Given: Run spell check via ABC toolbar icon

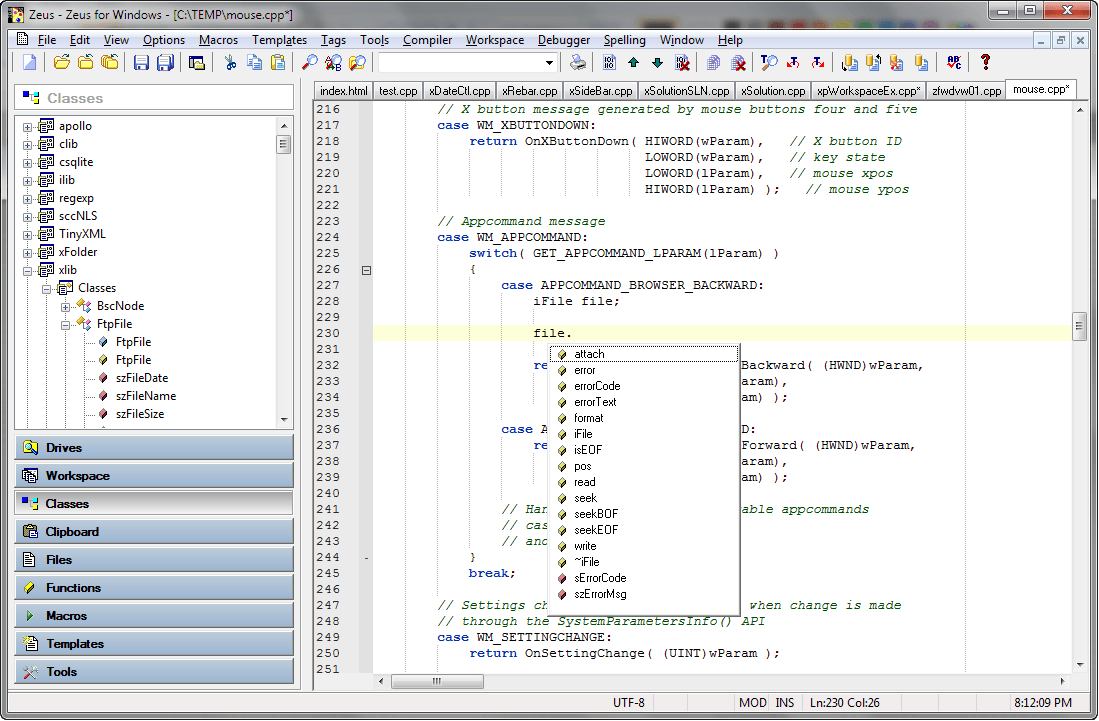Looking at the screenshot, I should pos(953,62).
